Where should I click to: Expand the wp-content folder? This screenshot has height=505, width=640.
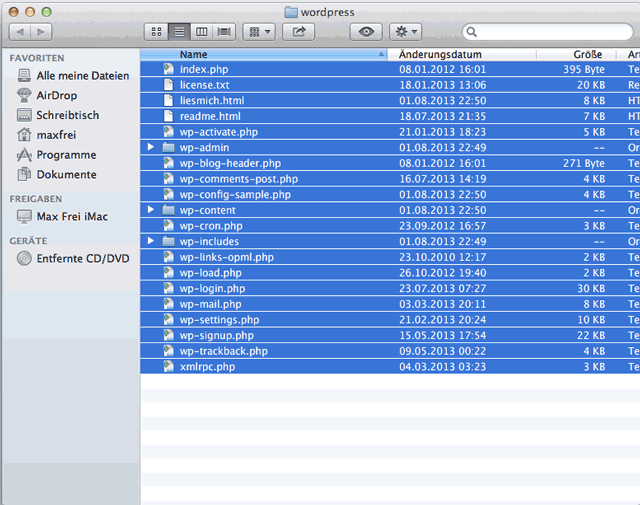151,209
